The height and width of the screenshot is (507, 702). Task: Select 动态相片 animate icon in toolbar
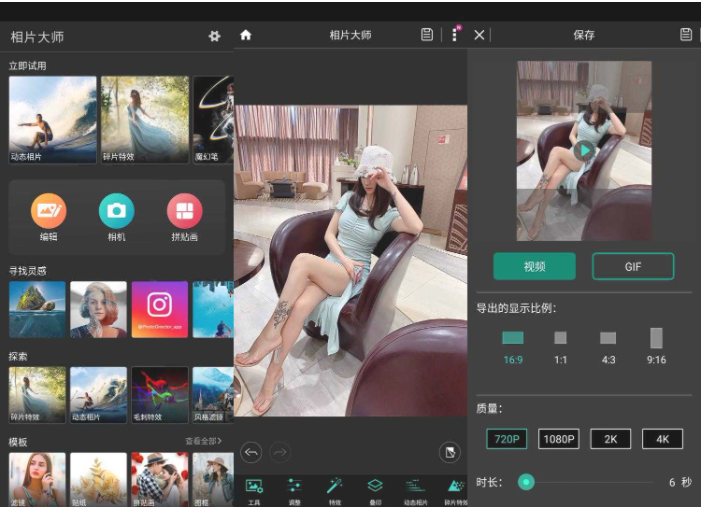[x=415, y=492]
